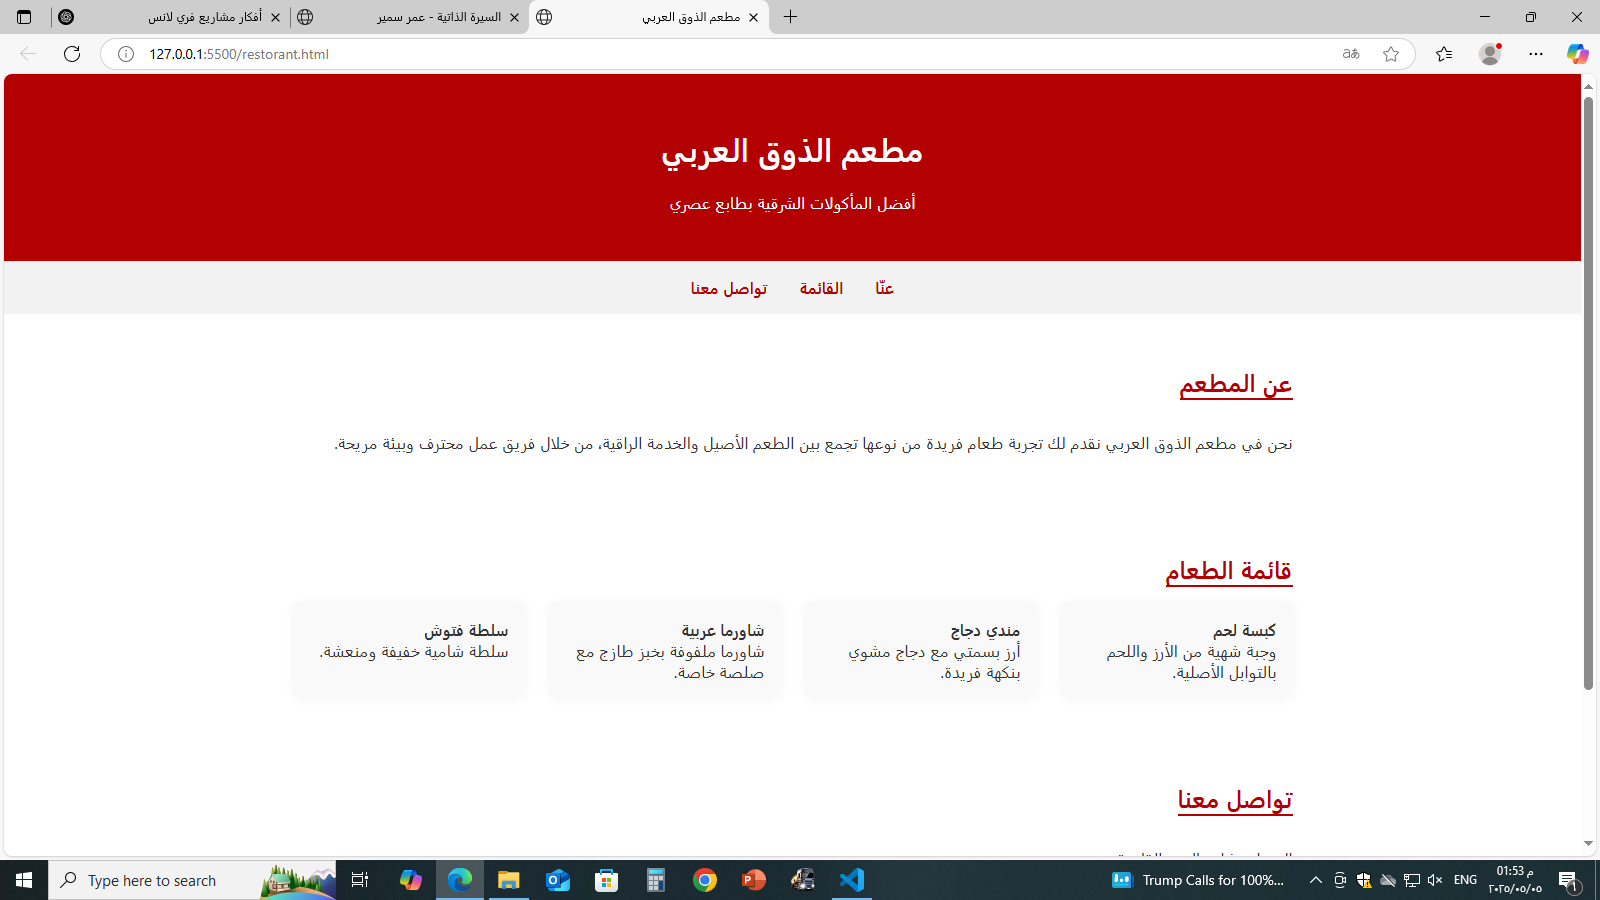Open the Windows Start menu
The height and width of the screenshot is (900, 1600).
(24, 880)
